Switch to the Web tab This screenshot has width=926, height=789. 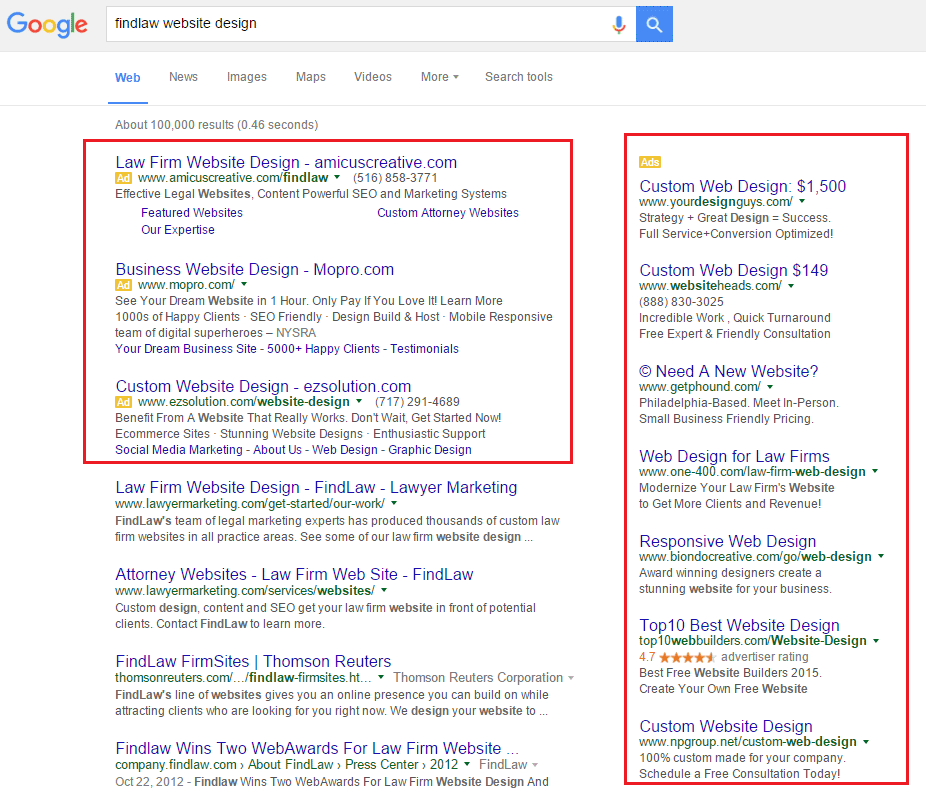(x=128, y=77)
